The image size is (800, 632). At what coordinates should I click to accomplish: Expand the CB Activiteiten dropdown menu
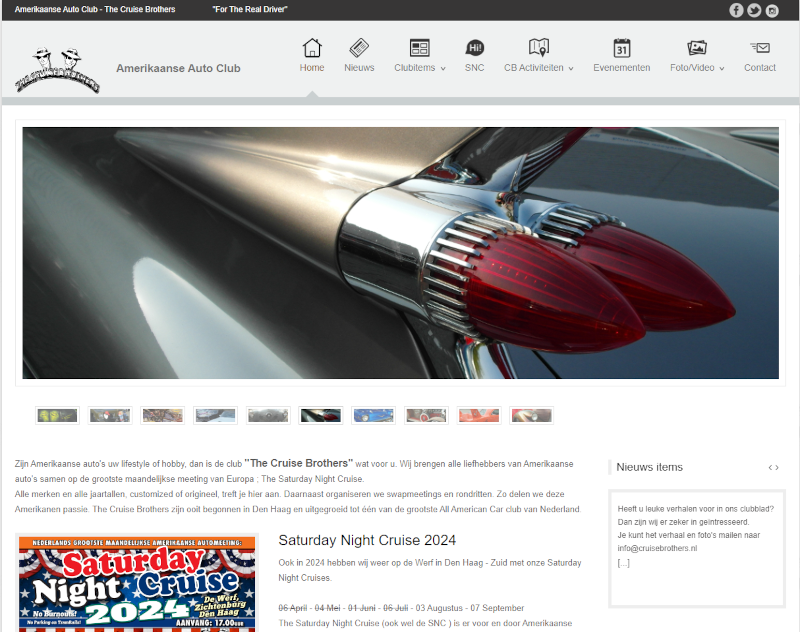point(539,68)
